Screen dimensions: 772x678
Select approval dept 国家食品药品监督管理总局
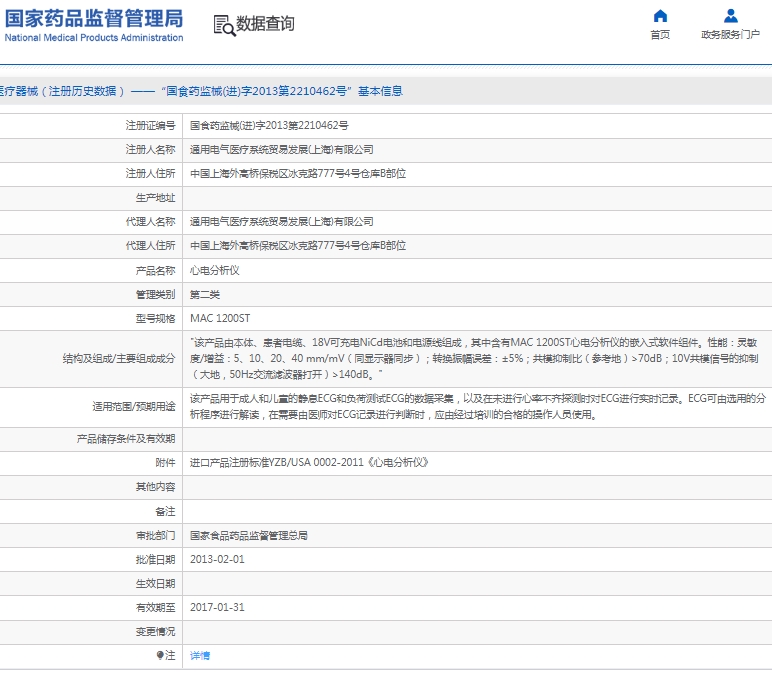tap(249, 536)
